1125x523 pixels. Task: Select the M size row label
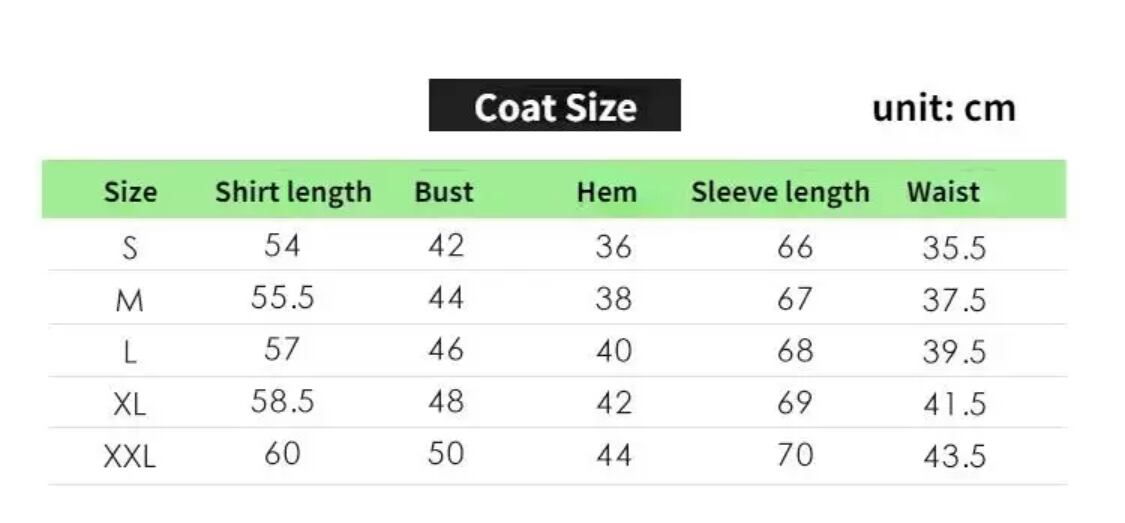pyautogui.click(x=130, y=300)
